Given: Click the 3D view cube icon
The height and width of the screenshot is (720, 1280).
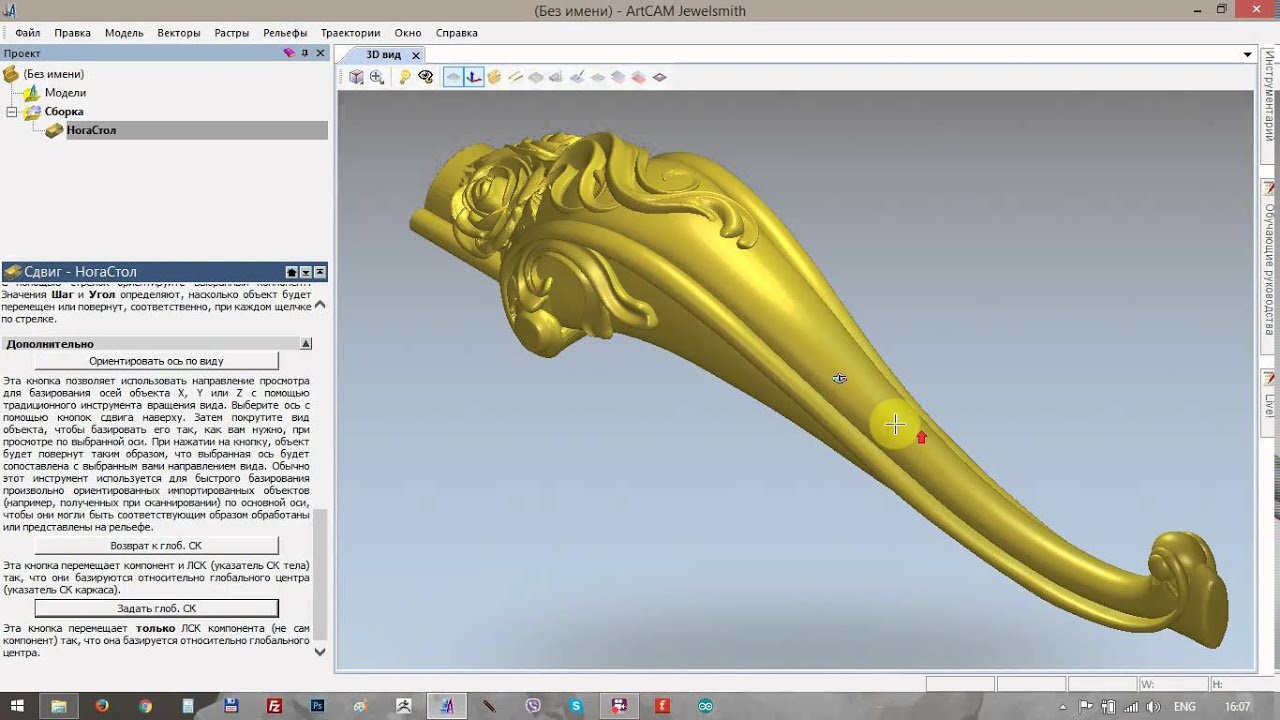Looking at the screenshot, I should 356,77.
